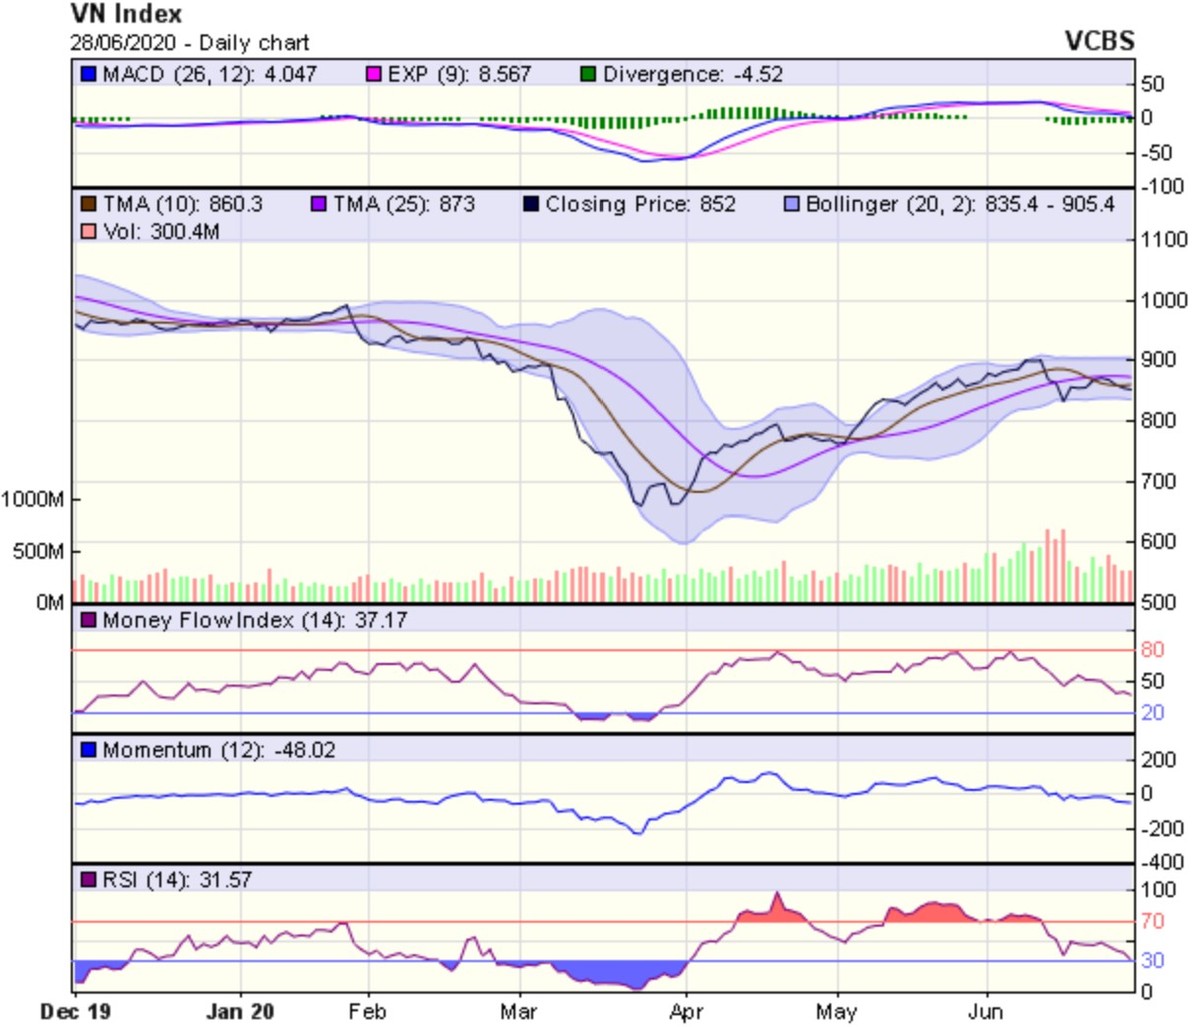
Task: Select the purple TMA (25) legend marker
Action: (x=319, y=205)
